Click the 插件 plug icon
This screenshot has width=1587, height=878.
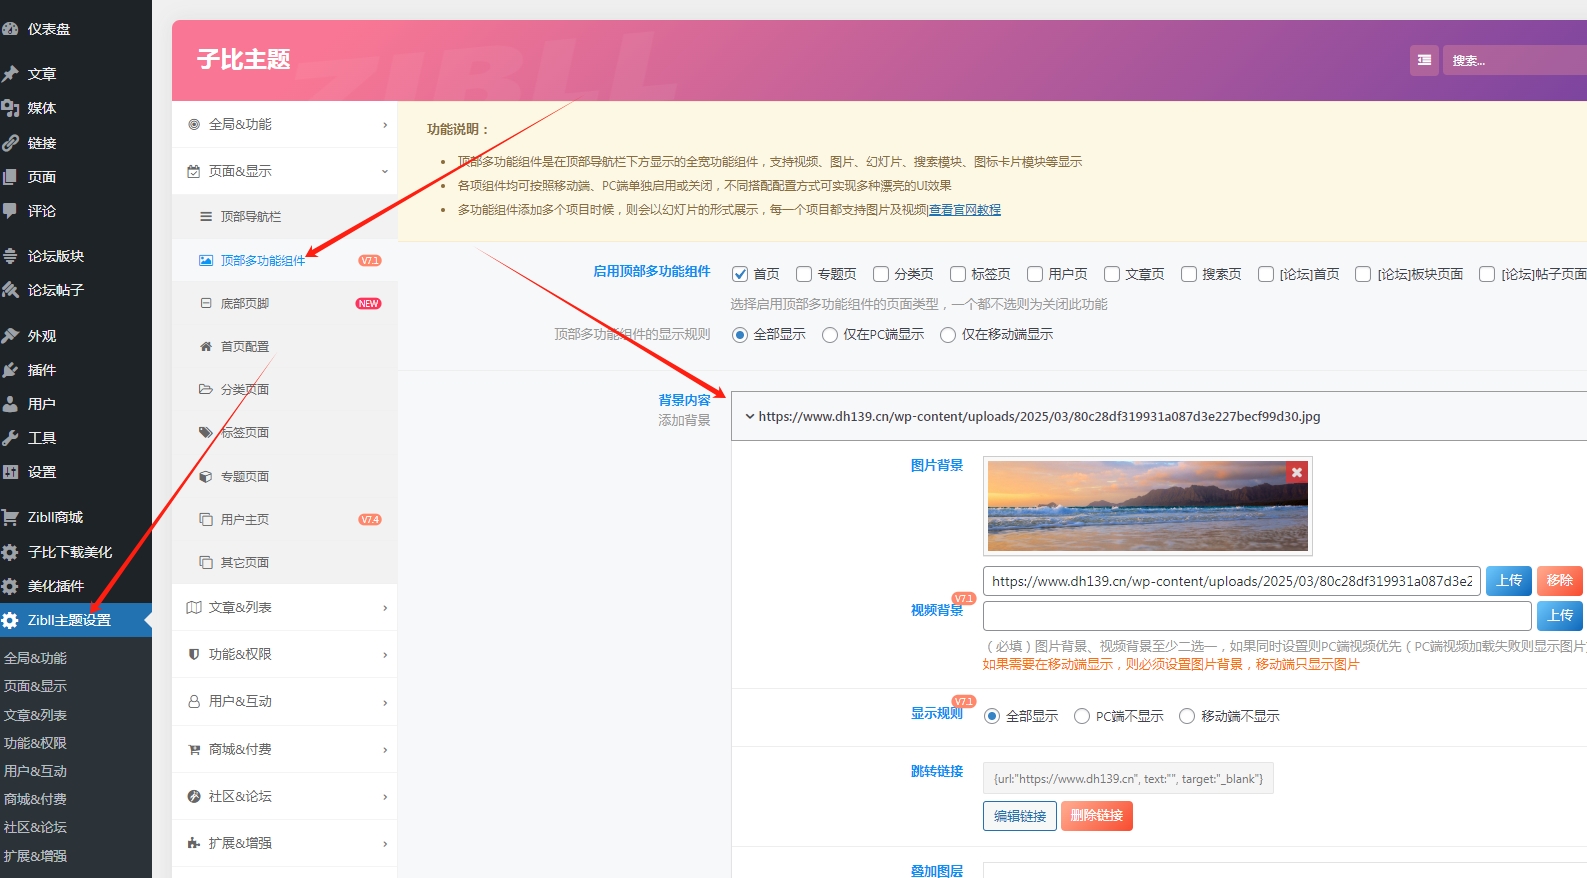click(x=10, y=370)
